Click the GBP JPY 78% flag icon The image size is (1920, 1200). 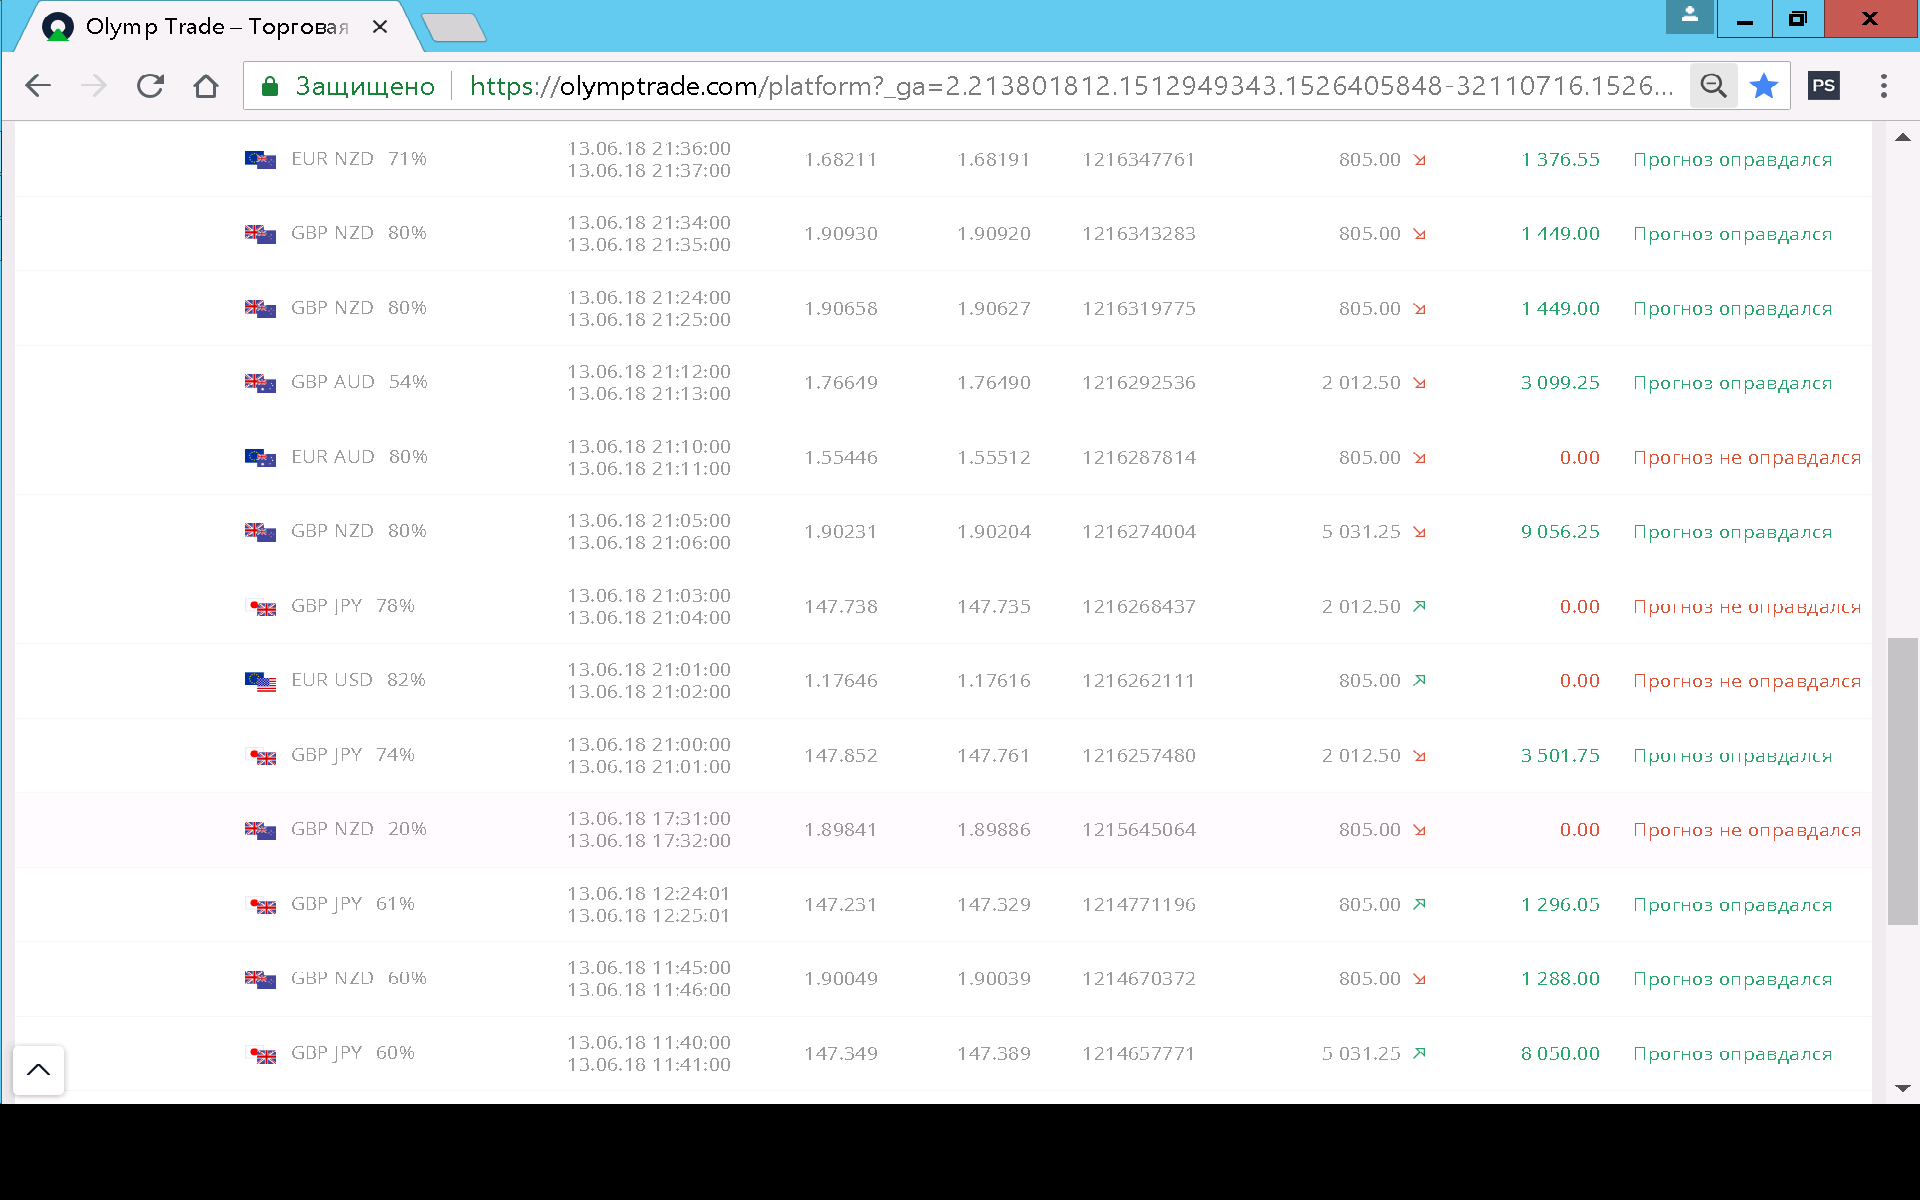pos(262,607)
